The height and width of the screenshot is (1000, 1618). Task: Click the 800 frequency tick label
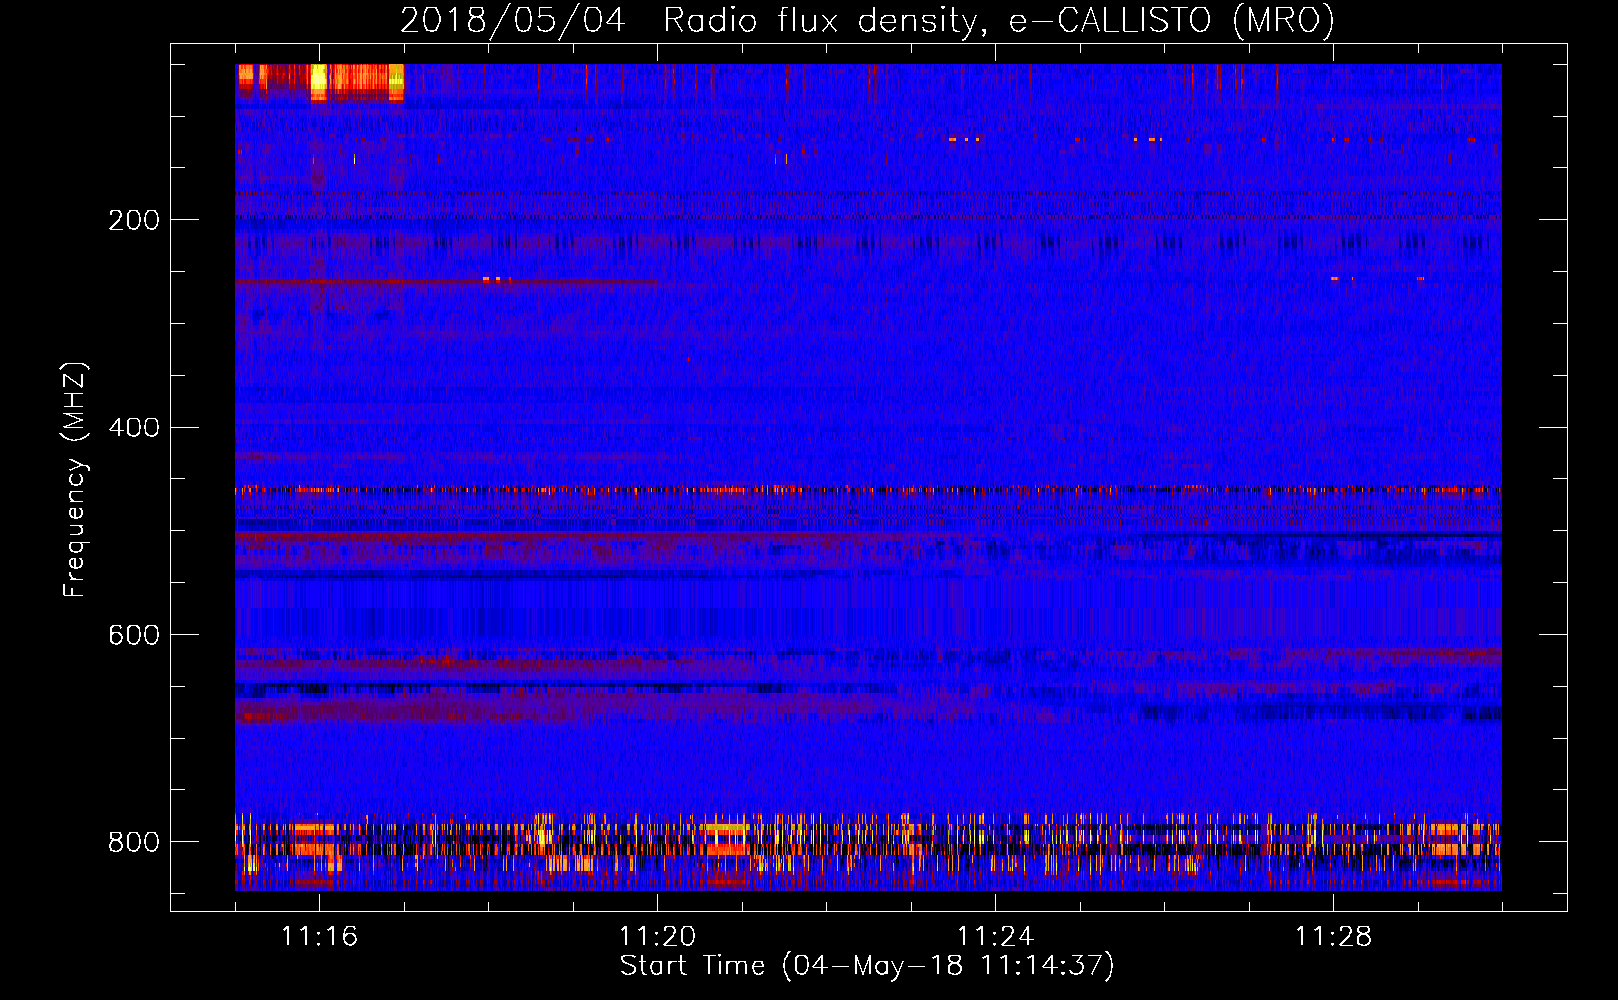click(x=134, y=842)
